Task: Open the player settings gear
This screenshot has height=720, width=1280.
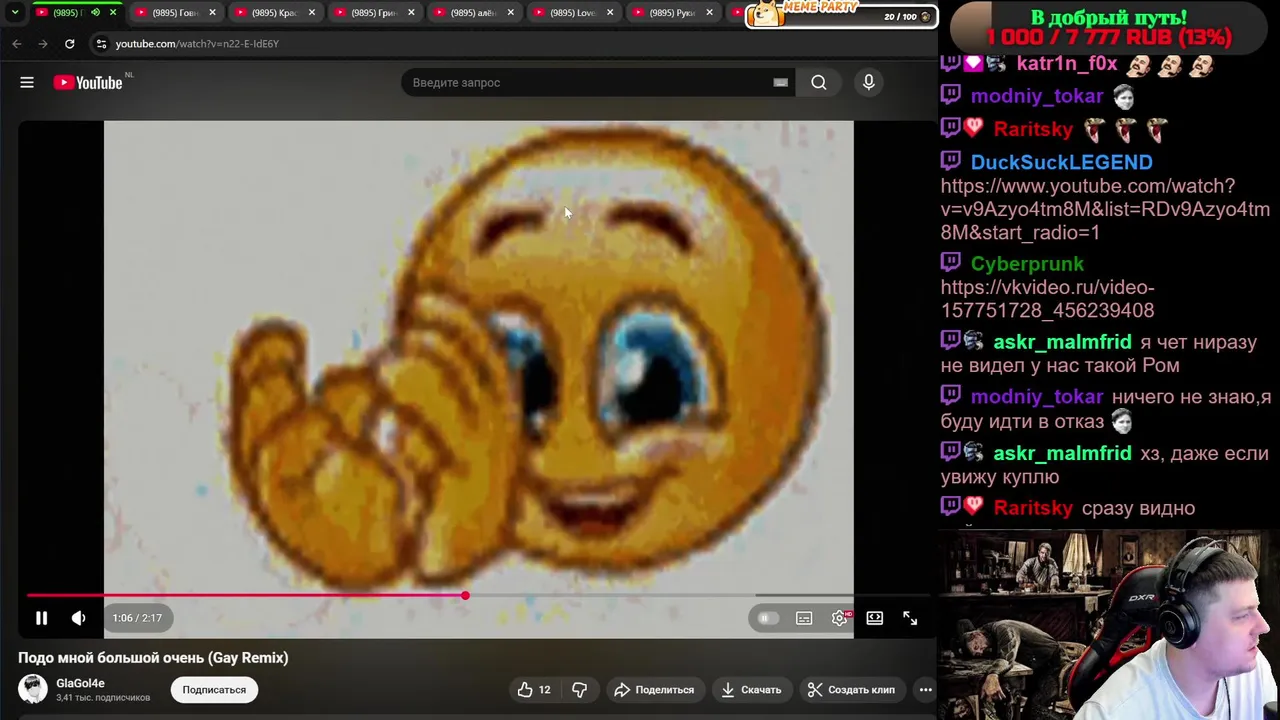Action: 840,618
